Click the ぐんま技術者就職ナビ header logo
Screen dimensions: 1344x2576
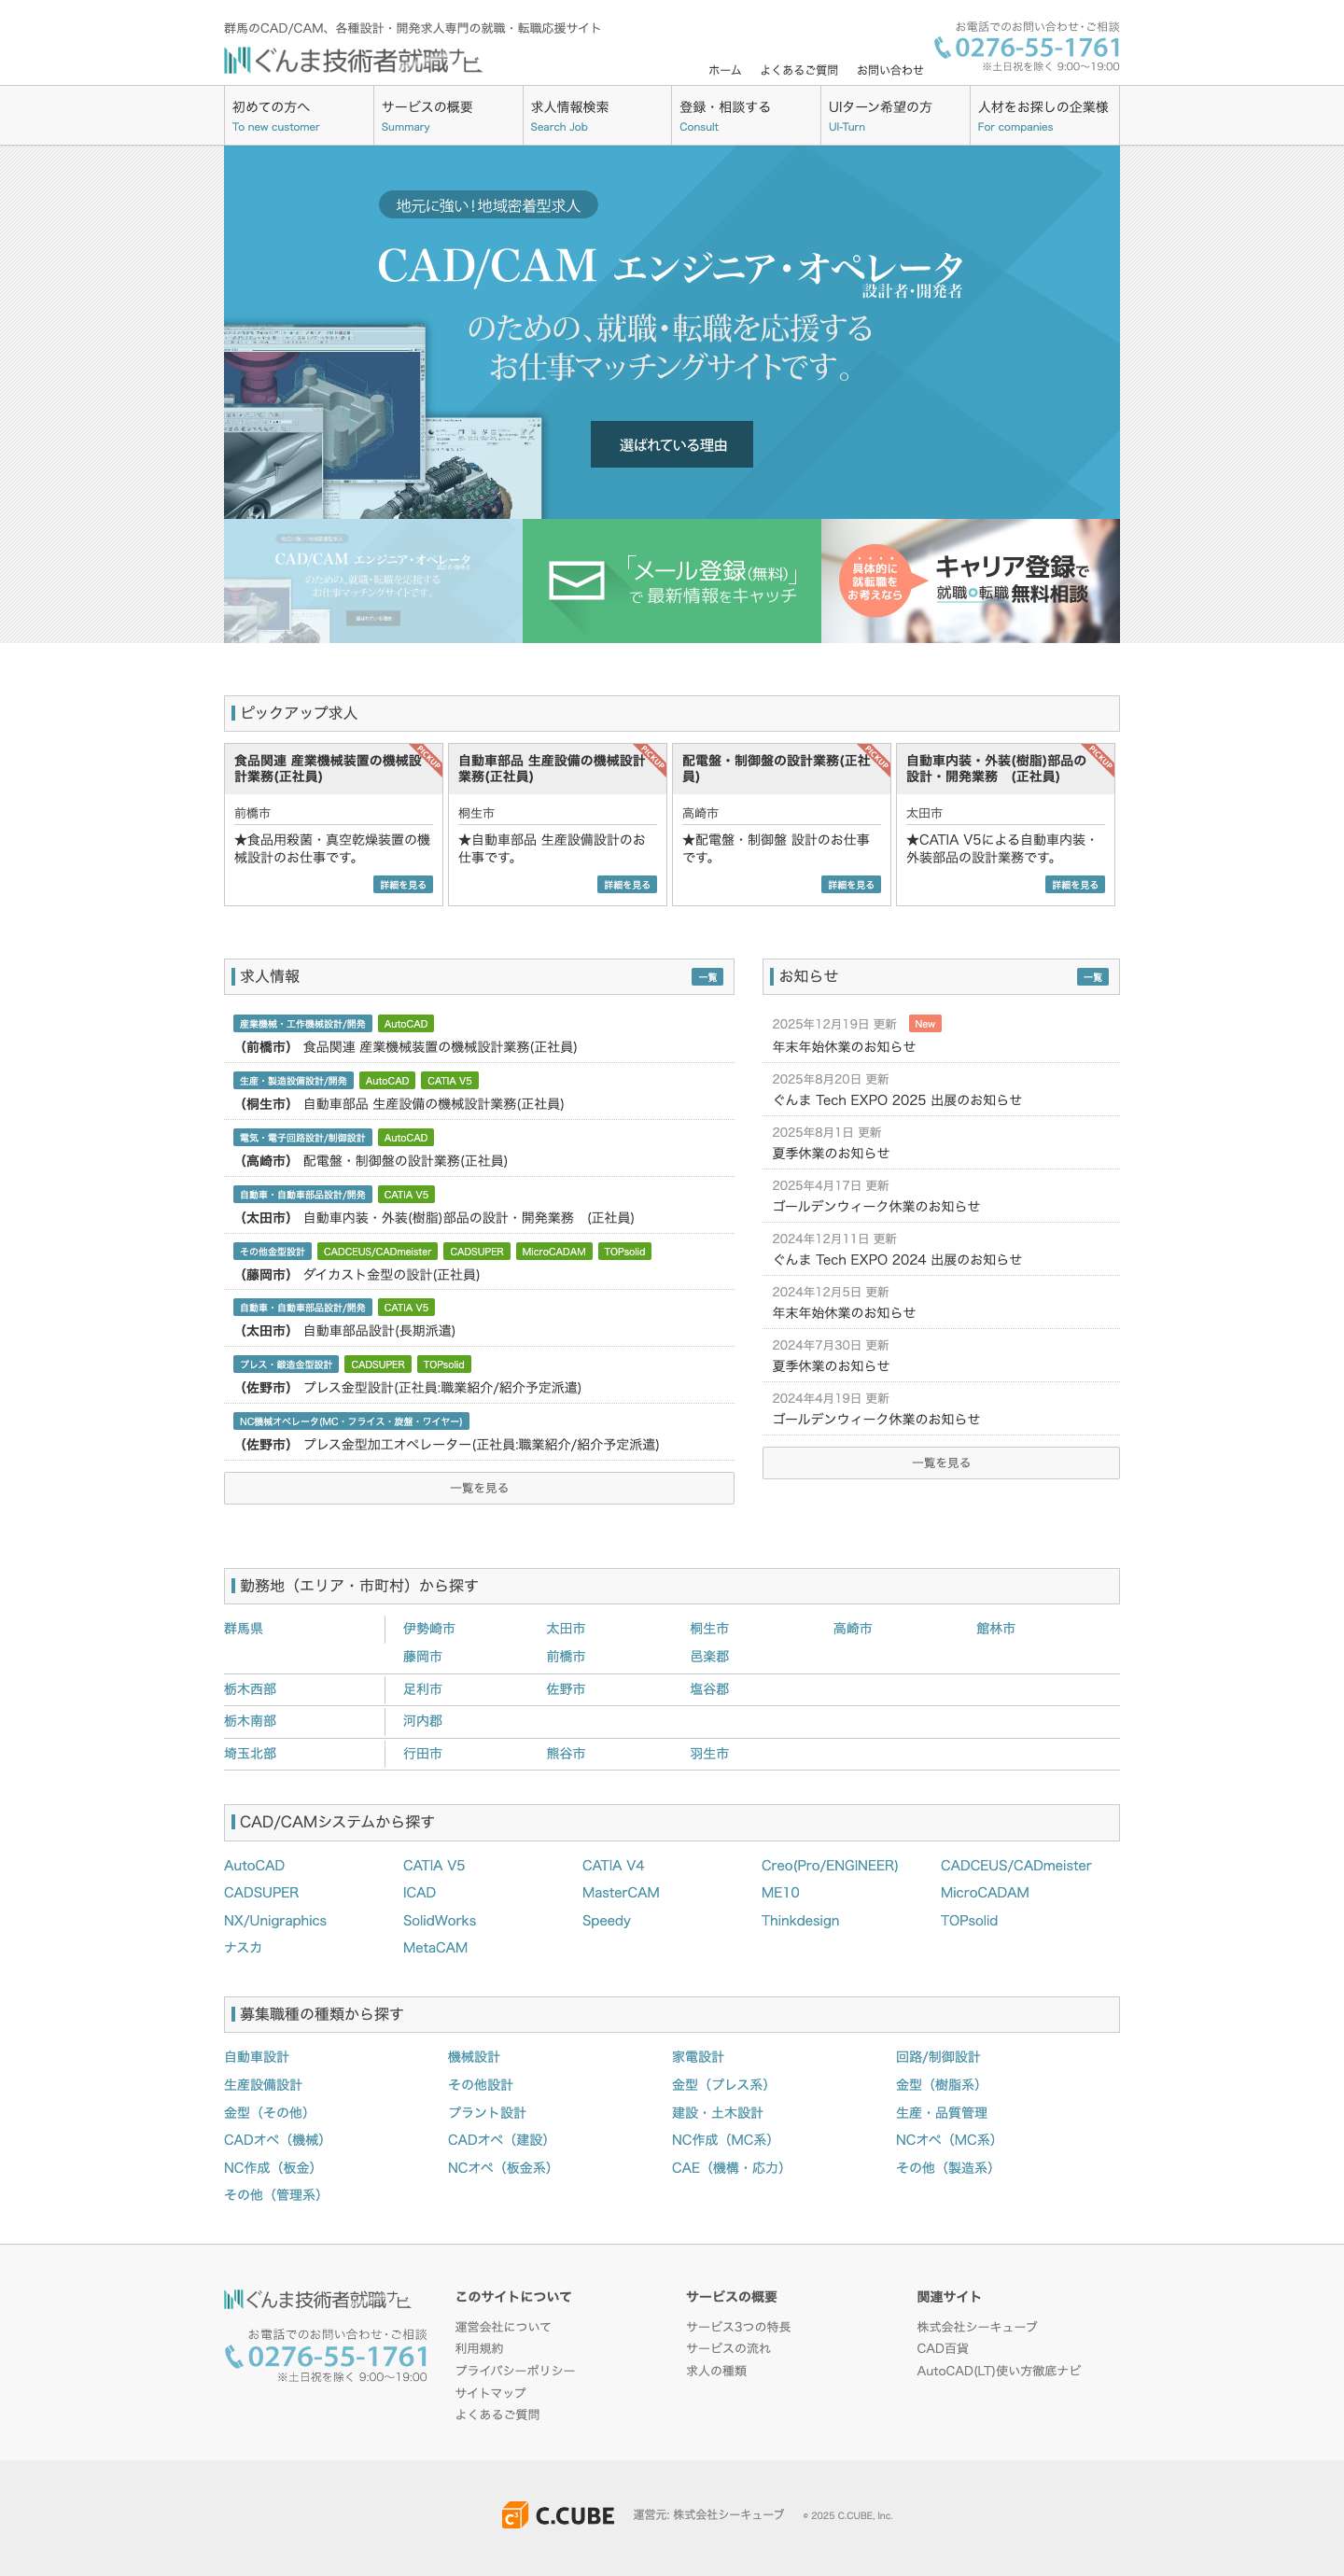point(352,61)
